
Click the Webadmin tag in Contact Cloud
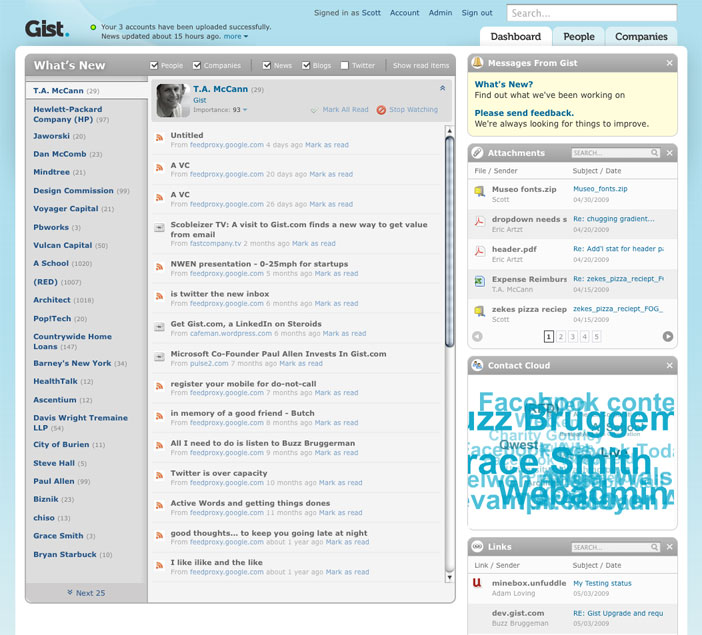[x=582, y=495]
